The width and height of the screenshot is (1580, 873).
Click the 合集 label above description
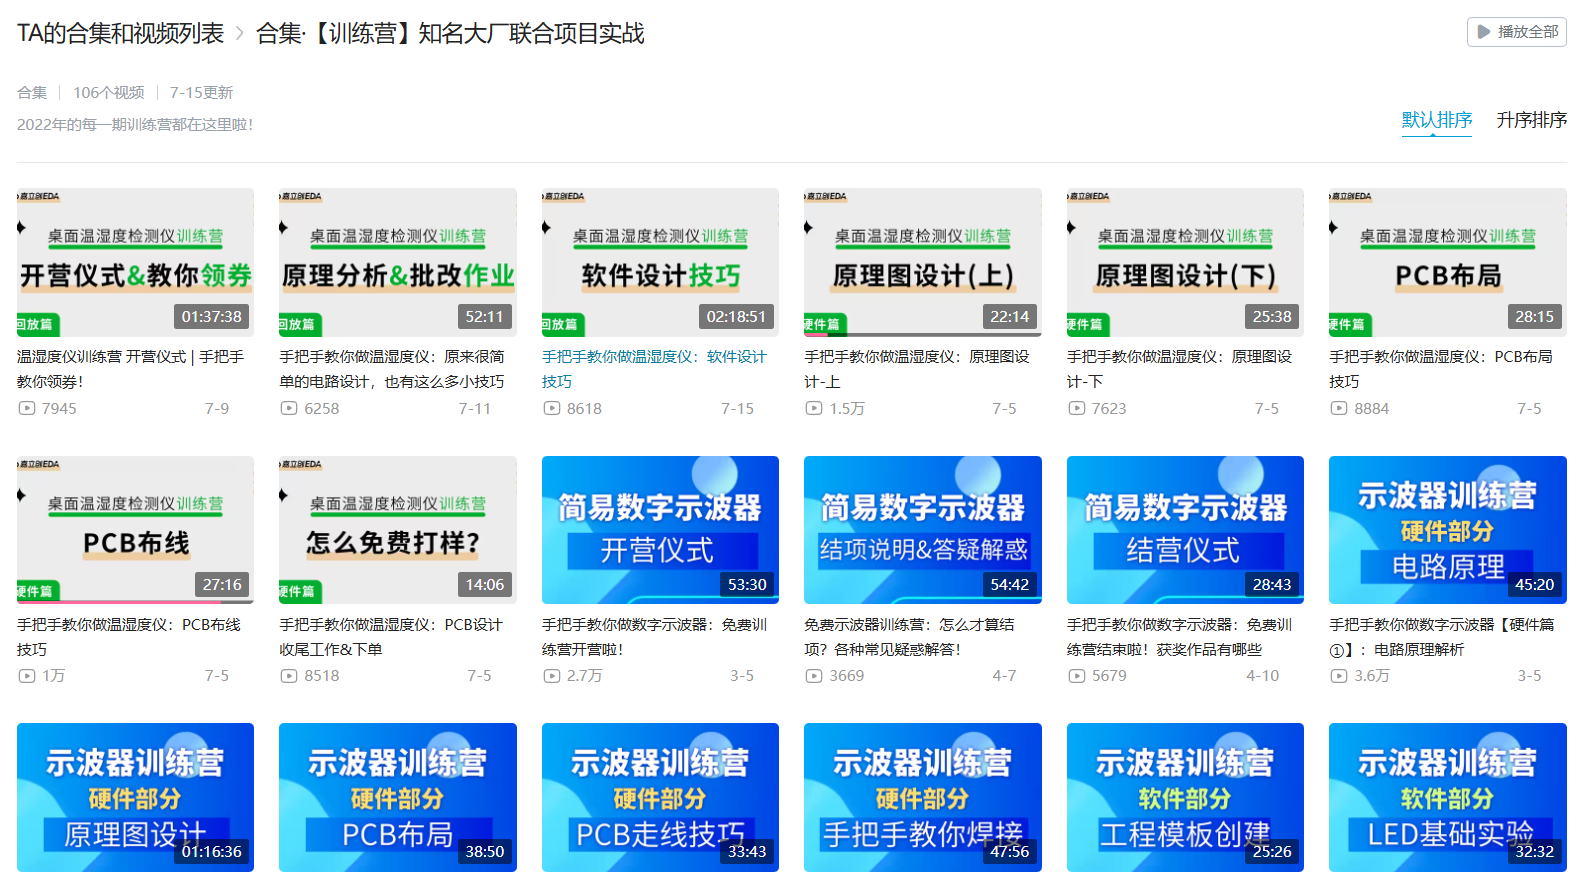(32, 92)
